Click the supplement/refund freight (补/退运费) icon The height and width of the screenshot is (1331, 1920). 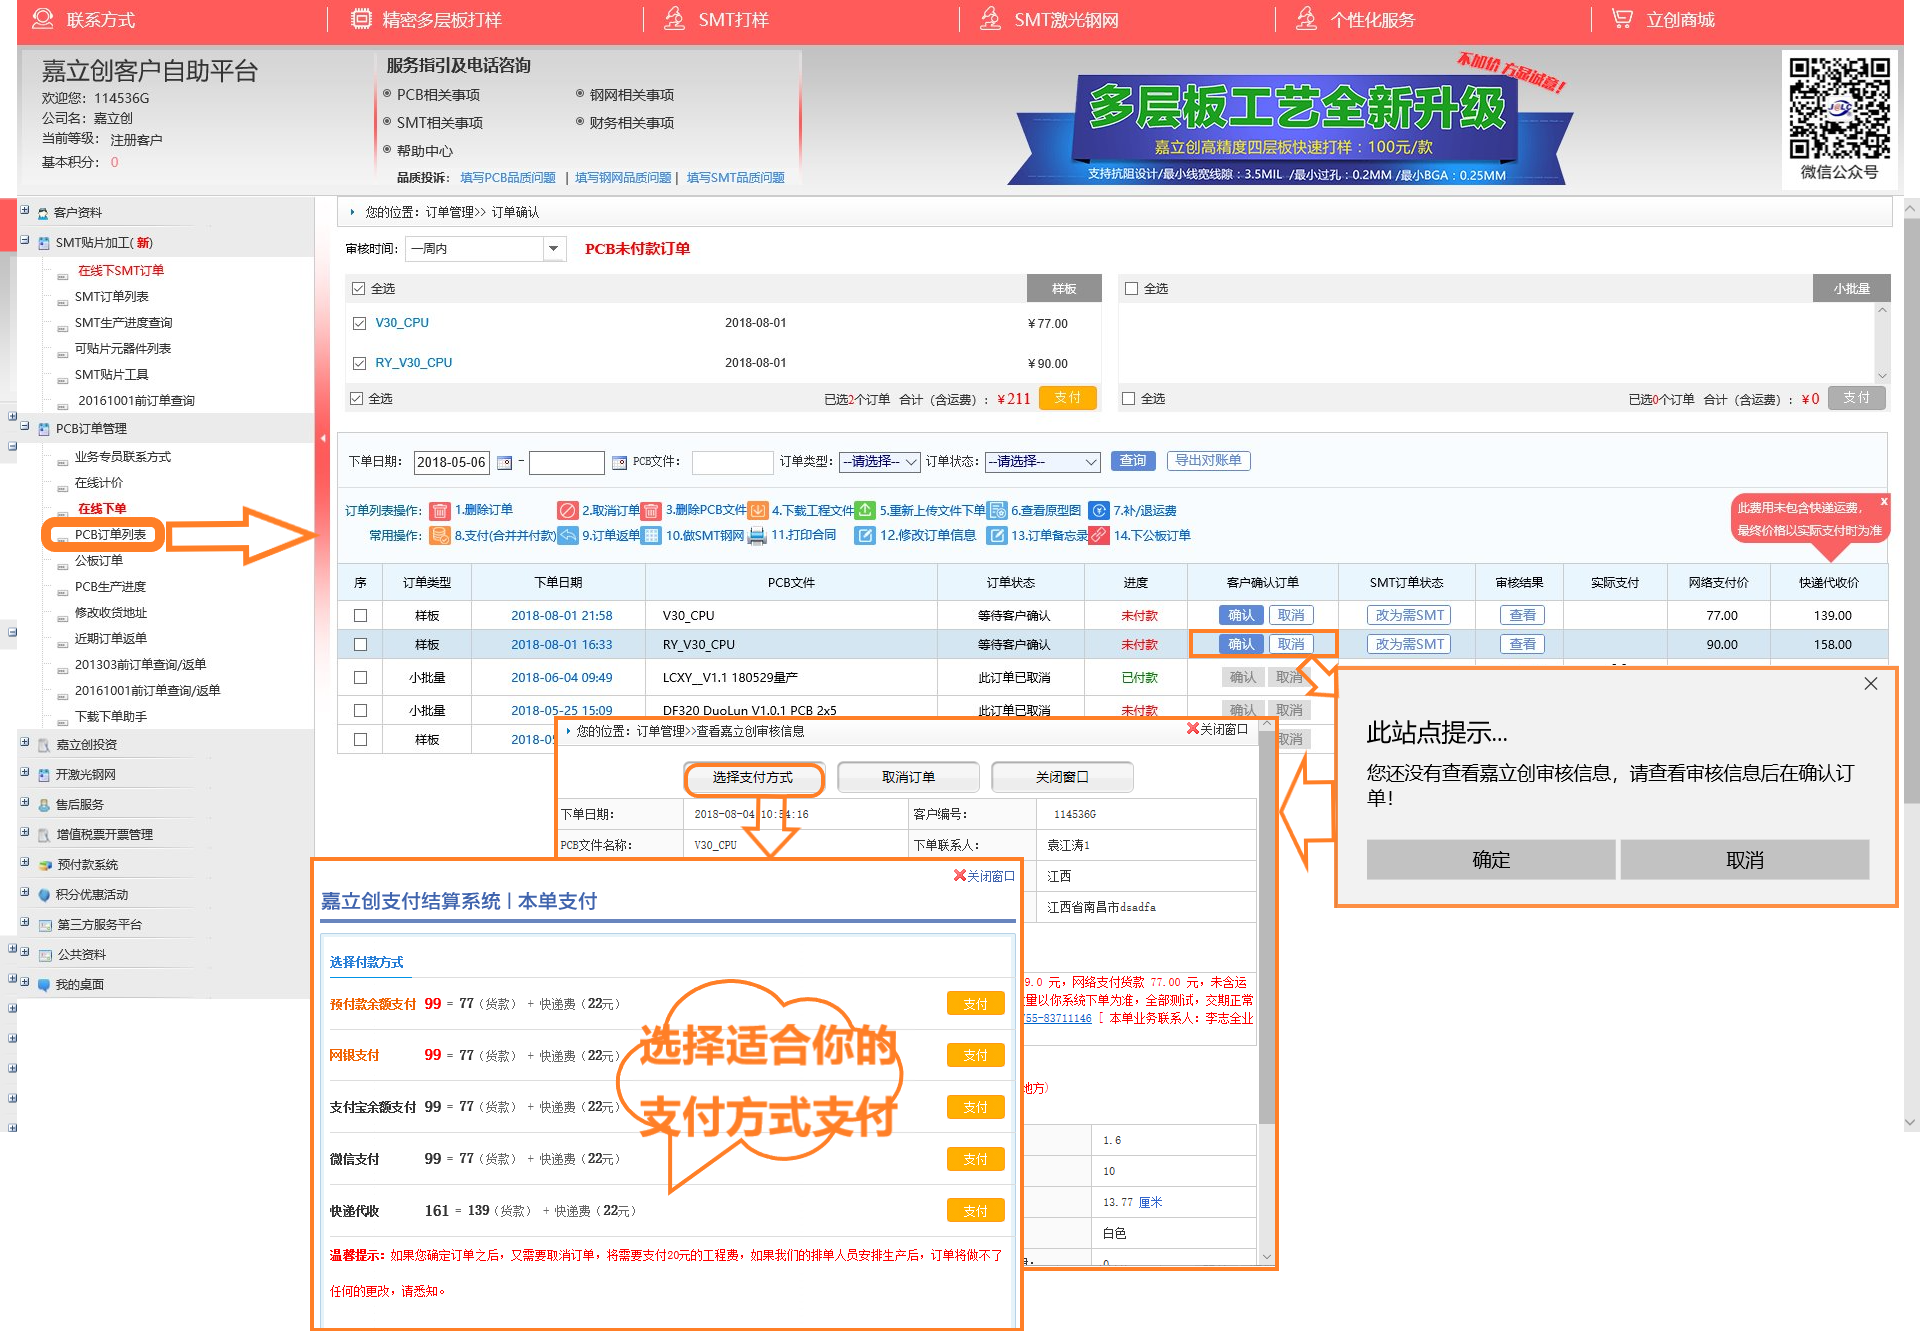pyautogui.click(x=1099, y=511)
